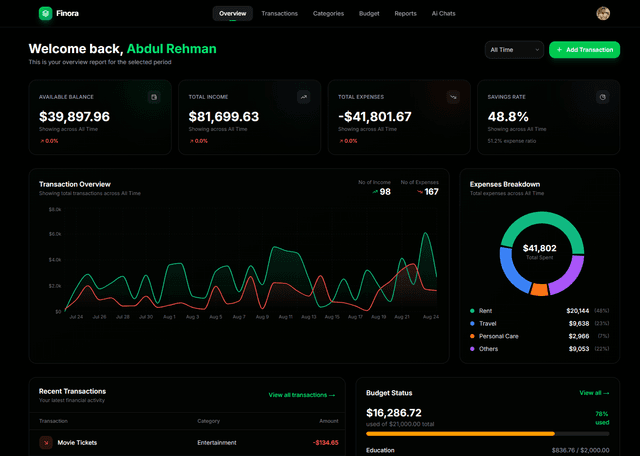The height and width of the screenshot is (456, 640).
Task: Click the Abdul Rehman name in greeting
Action: coord(171,49)
